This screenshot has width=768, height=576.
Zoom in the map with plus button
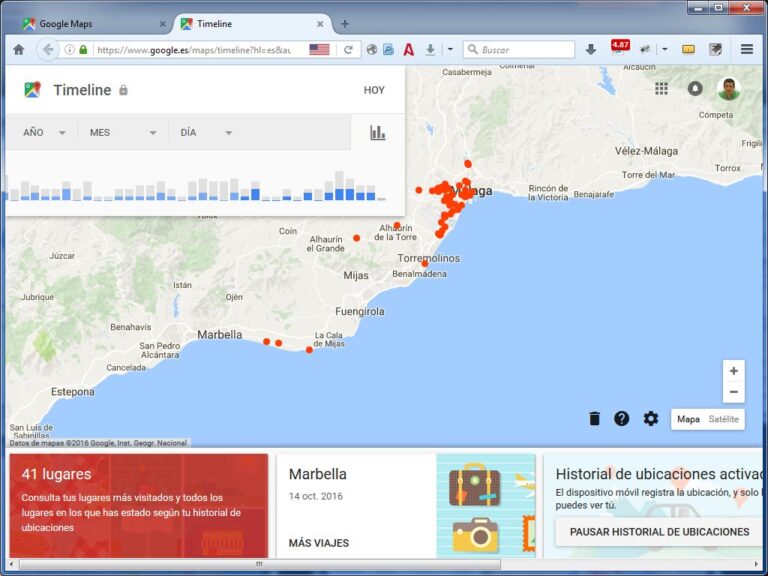click(733, 371)
